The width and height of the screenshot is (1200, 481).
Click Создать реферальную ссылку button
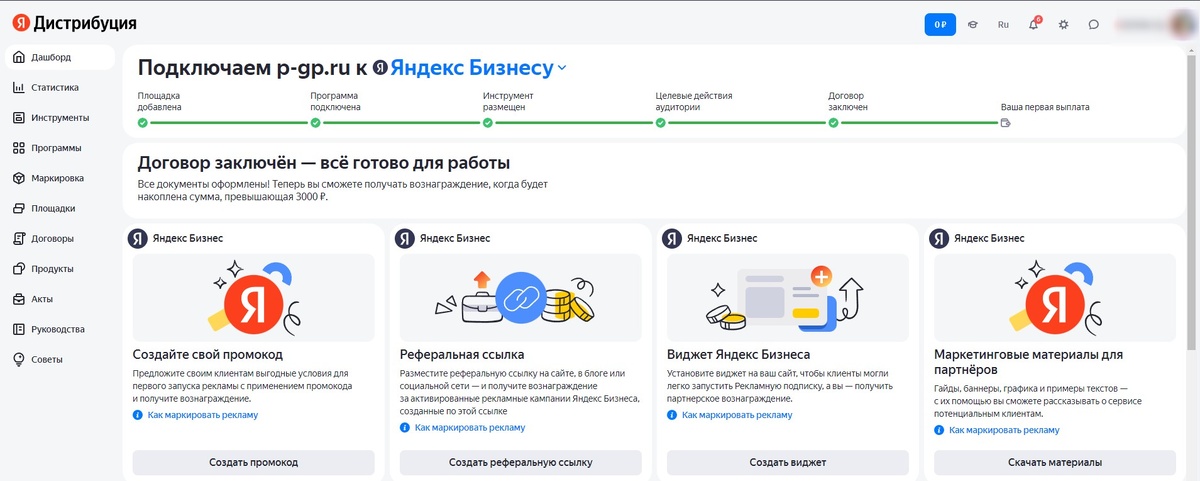pyautogui.click(x=521, y=462)
